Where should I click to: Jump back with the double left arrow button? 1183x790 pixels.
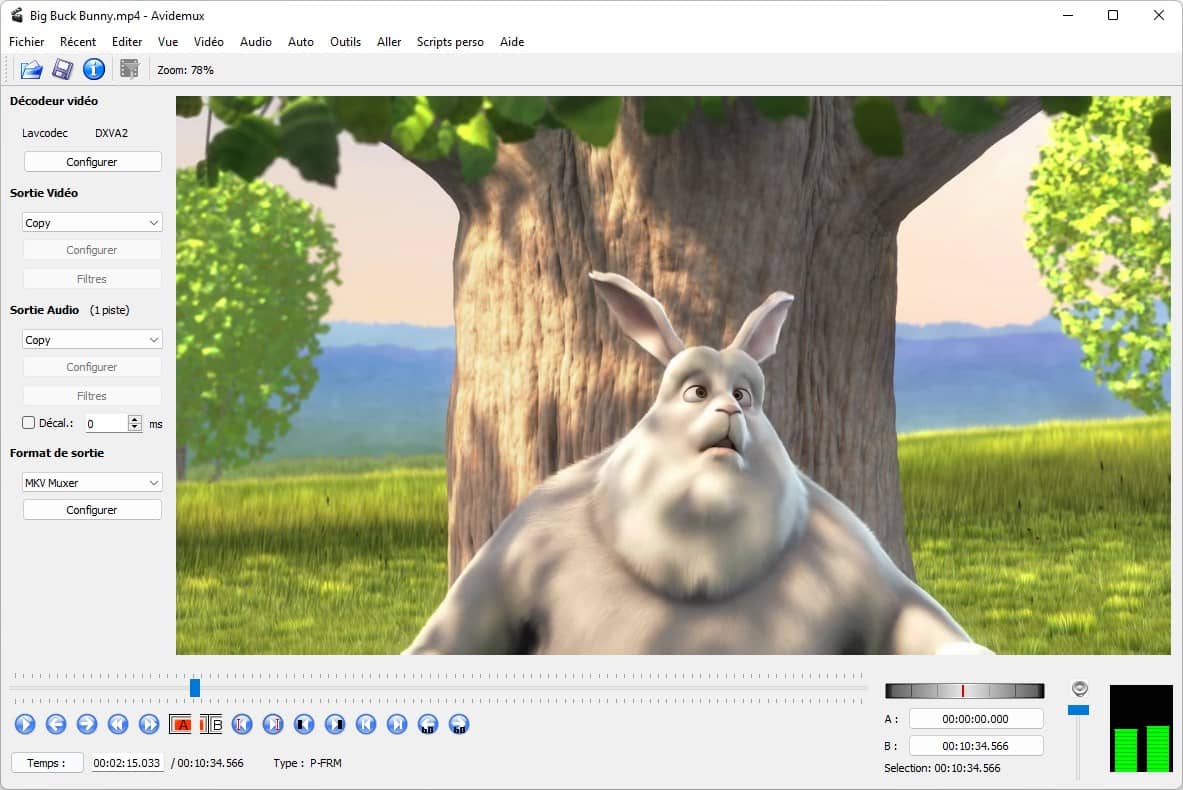pos(118,724)
